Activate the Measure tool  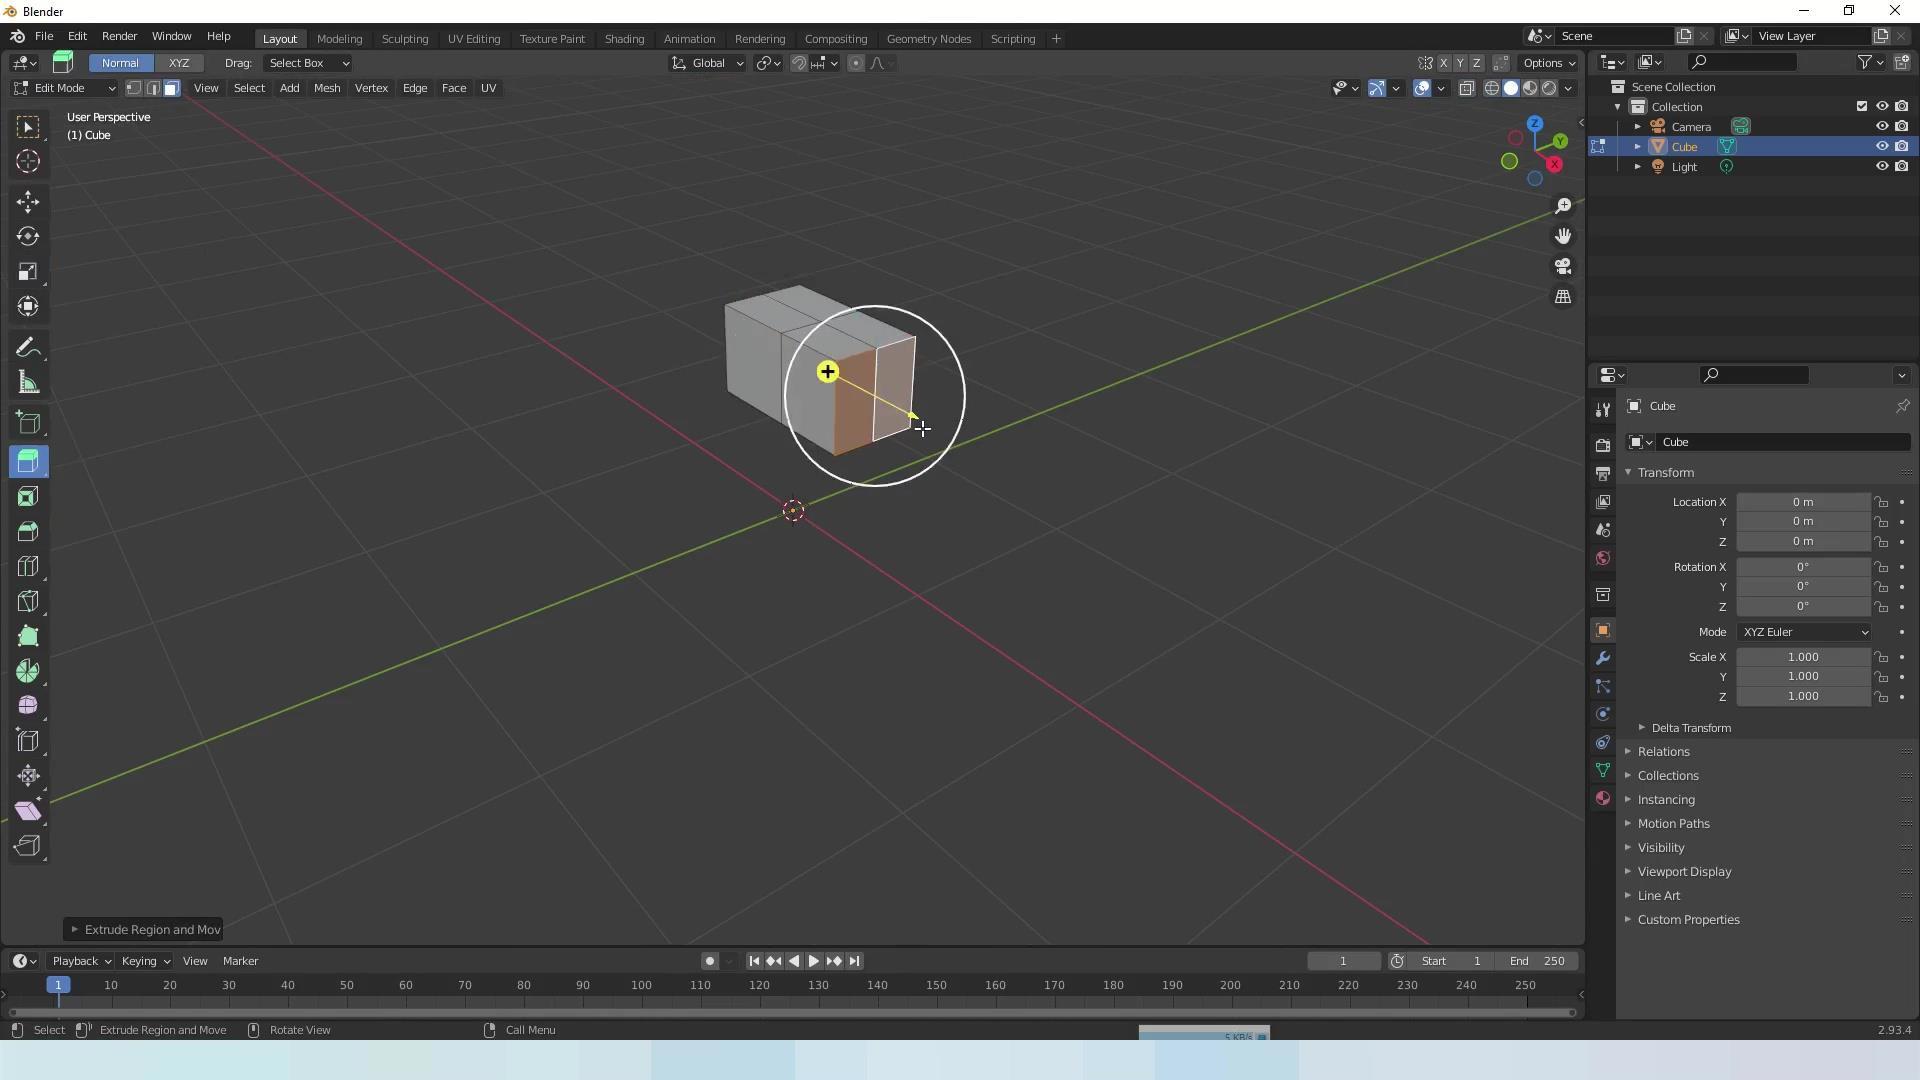(x=28, y=383)
